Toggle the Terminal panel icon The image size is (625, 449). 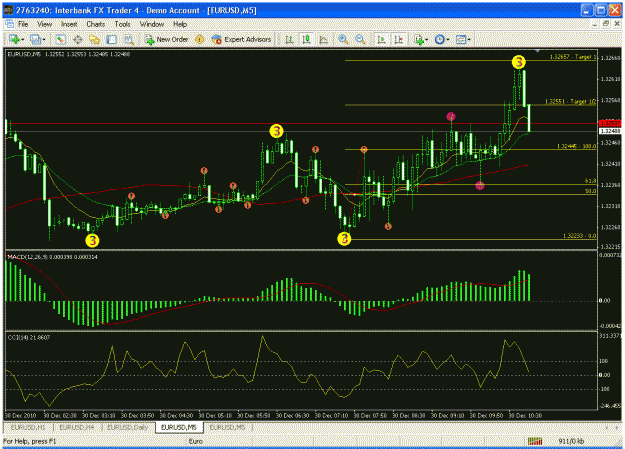(112, 39)
